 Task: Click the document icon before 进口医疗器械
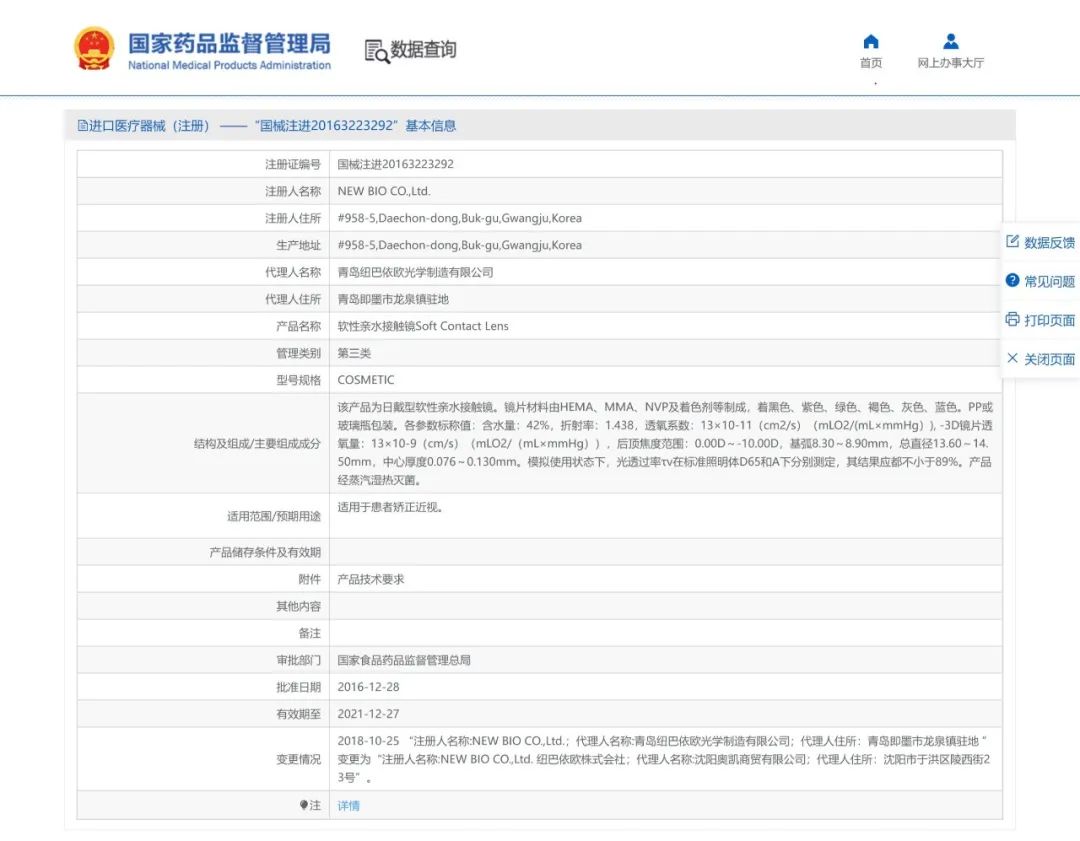[83, 125]
